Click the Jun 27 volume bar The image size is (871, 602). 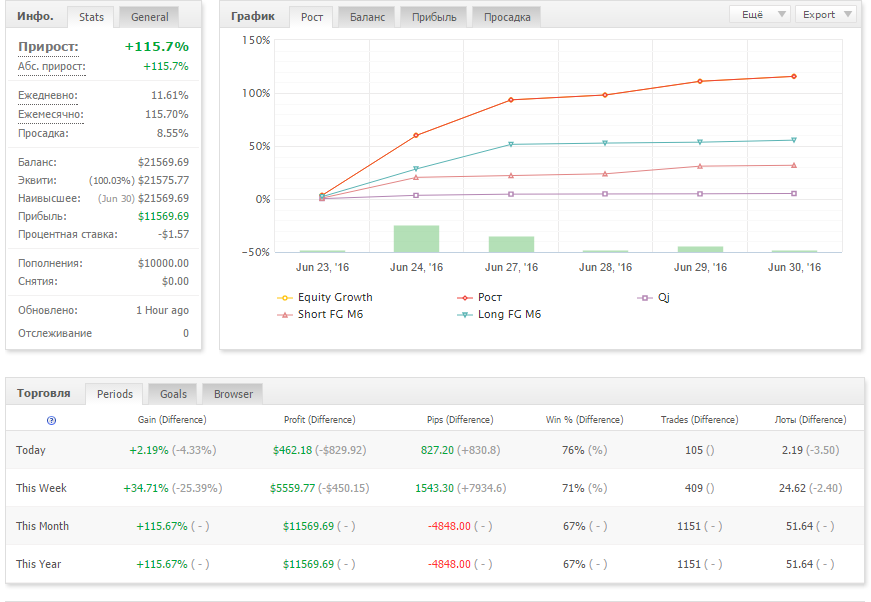[511, 244]
